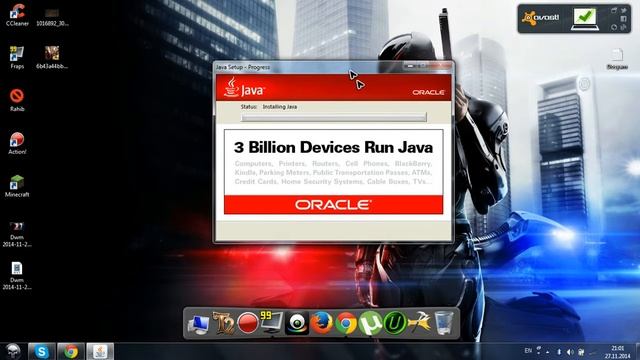
Task: Launch the Titan Quest dock icon
Action: 223,323
